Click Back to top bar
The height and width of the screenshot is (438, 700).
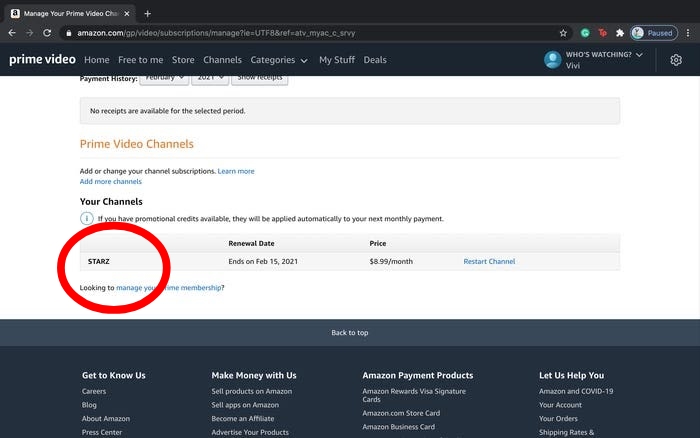coord(350,333)
